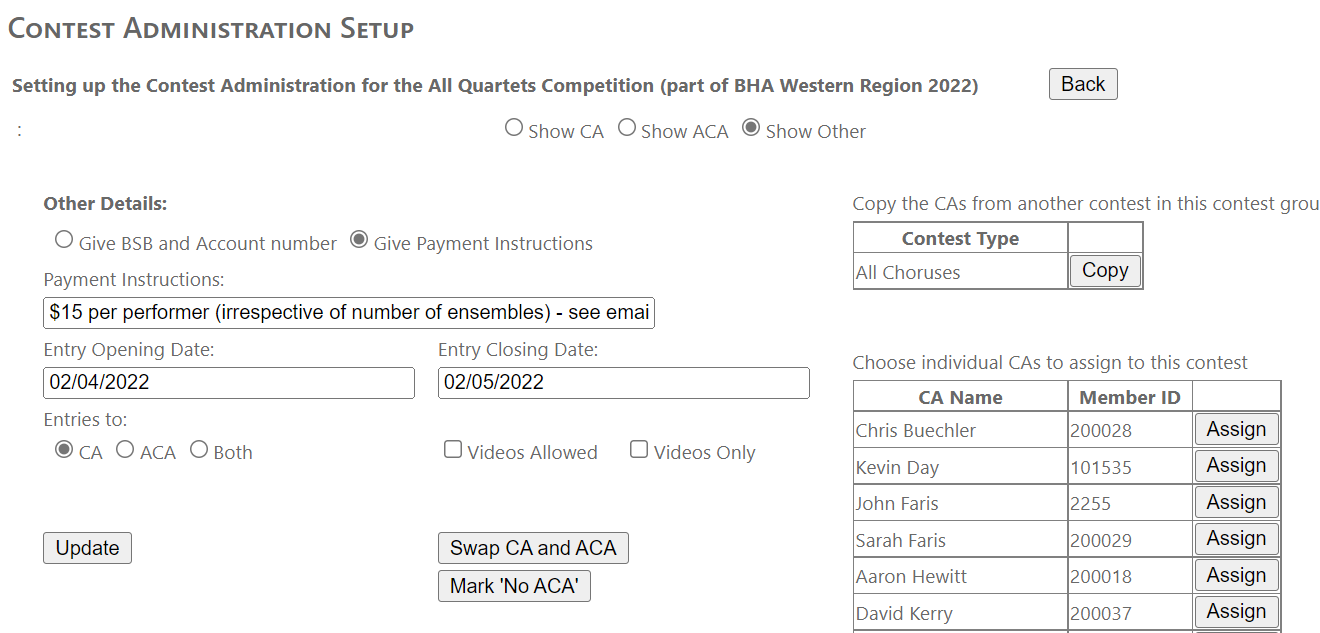Screen dimensions: 1320x633
Task: Copy CAs from All Choruses contest
Action: pos(1104,271)
